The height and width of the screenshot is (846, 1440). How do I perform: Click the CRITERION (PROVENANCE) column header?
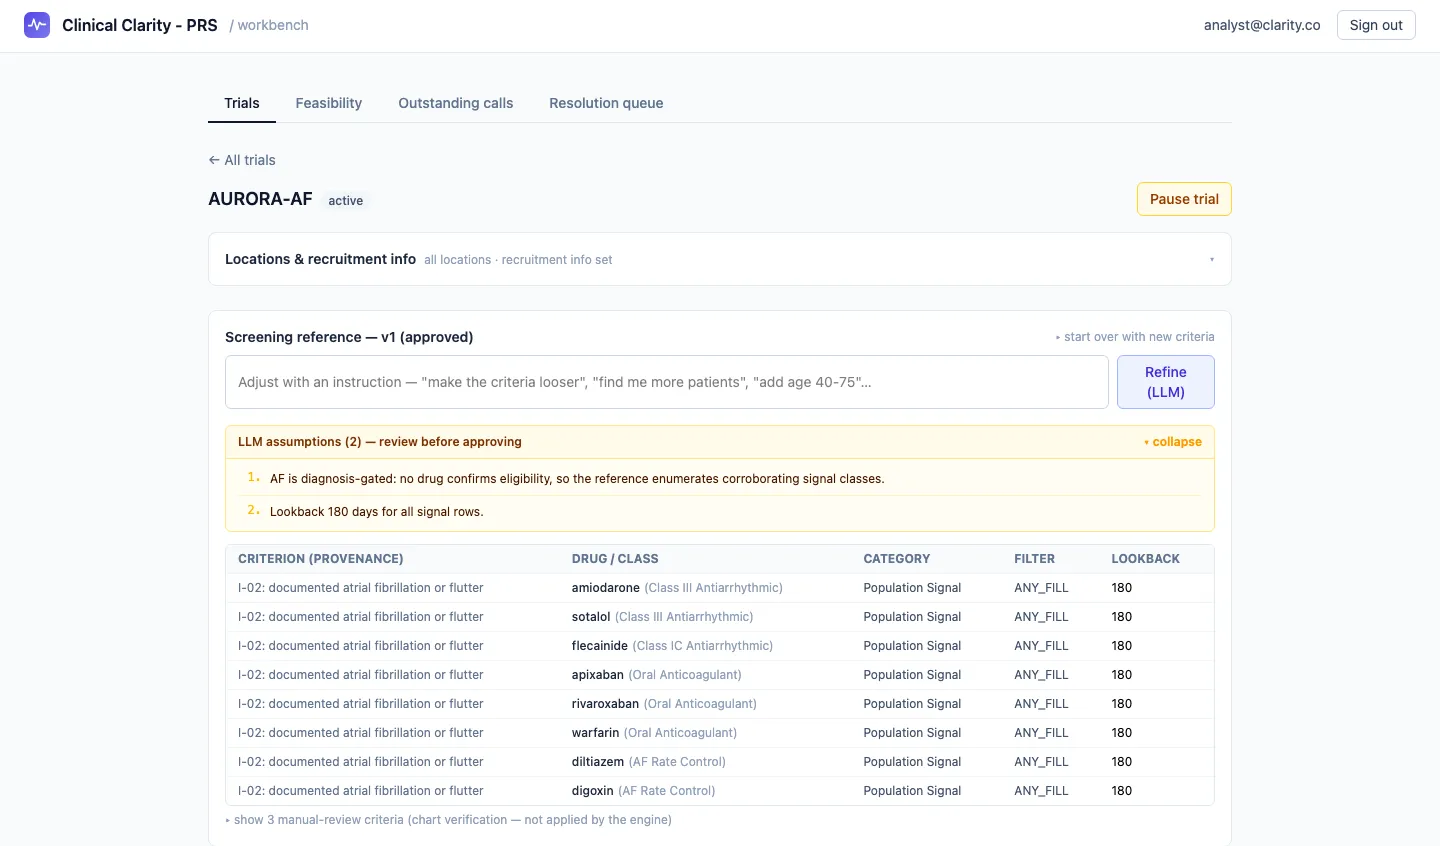321,559
